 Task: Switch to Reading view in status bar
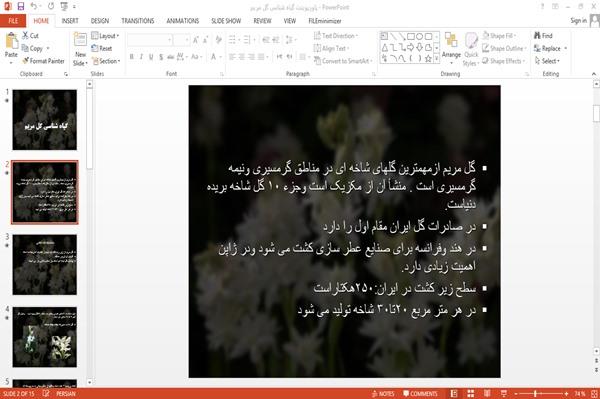487,394
